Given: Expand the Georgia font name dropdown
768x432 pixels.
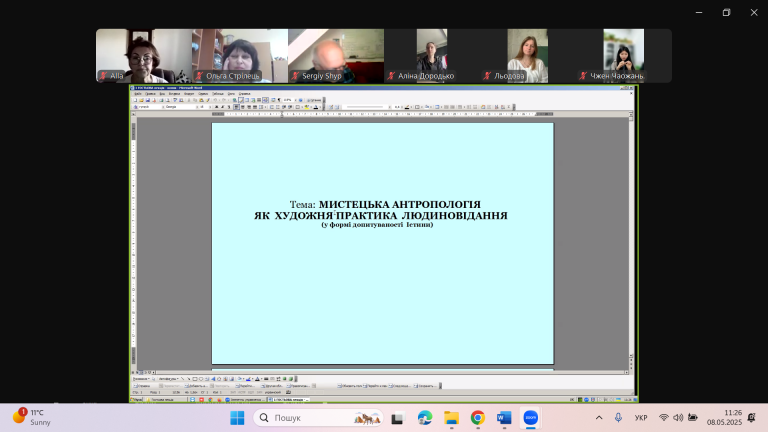Looking at the screenshot, I should pos(197,107).
